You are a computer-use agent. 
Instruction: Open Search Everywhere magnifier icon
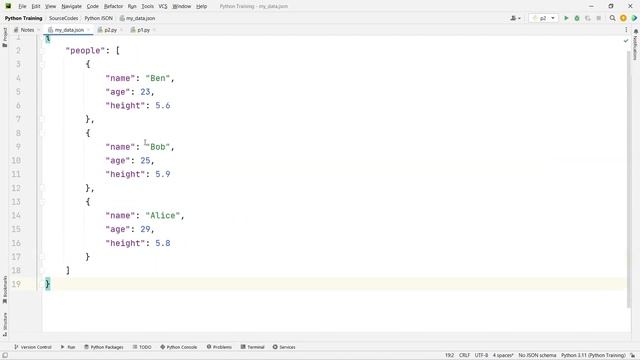click(612, 18)
